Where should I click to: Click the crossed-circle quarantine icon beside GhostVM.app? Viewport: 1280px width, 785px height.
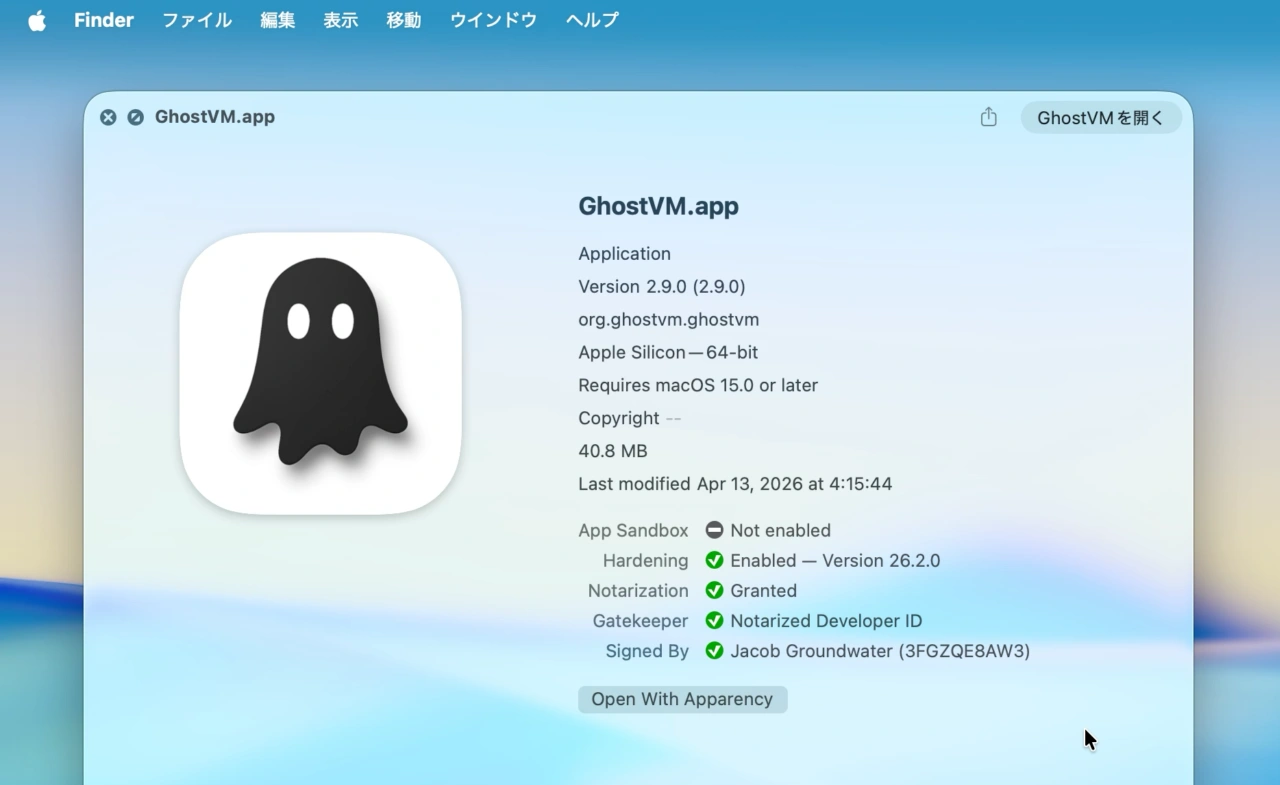pos(136,117)
